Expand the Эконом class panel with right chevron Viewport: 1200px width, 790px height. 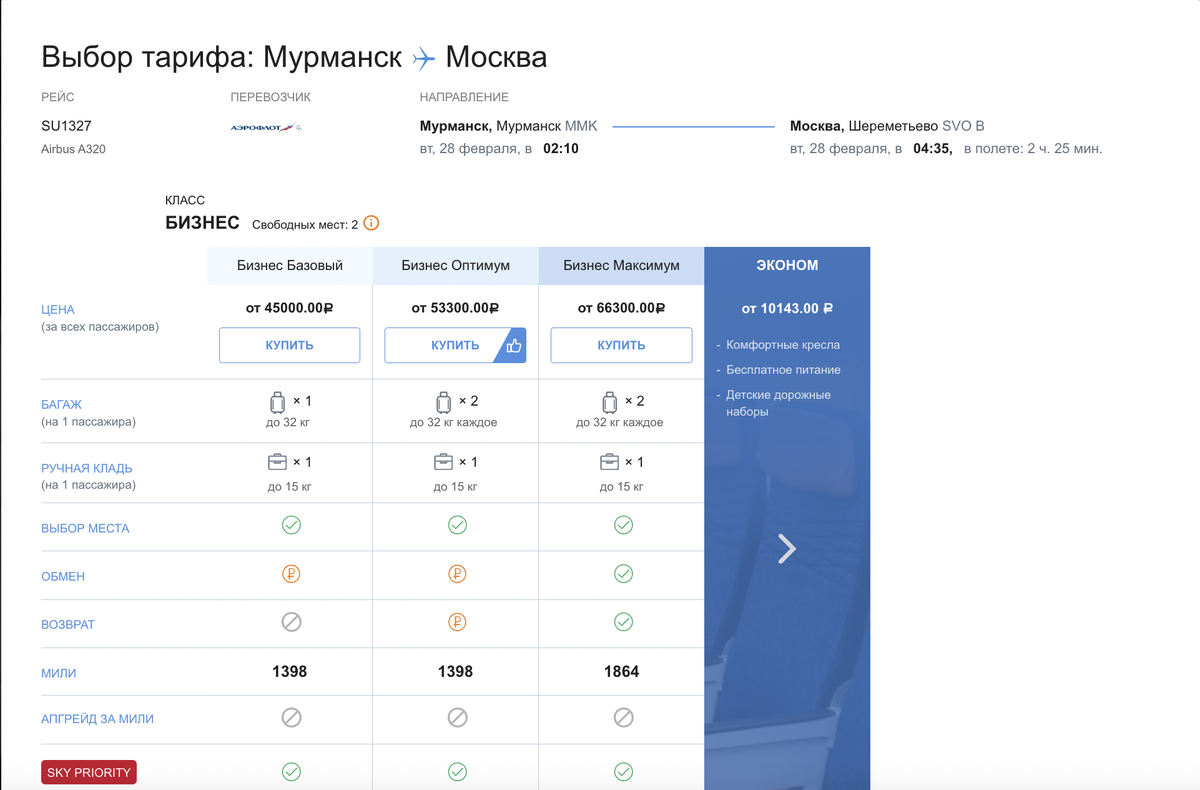point(788,548)
